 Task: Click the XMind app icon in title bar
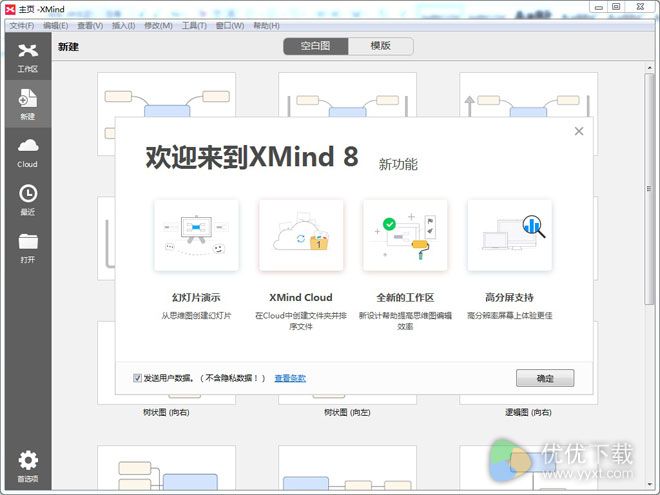coord(10,9)
